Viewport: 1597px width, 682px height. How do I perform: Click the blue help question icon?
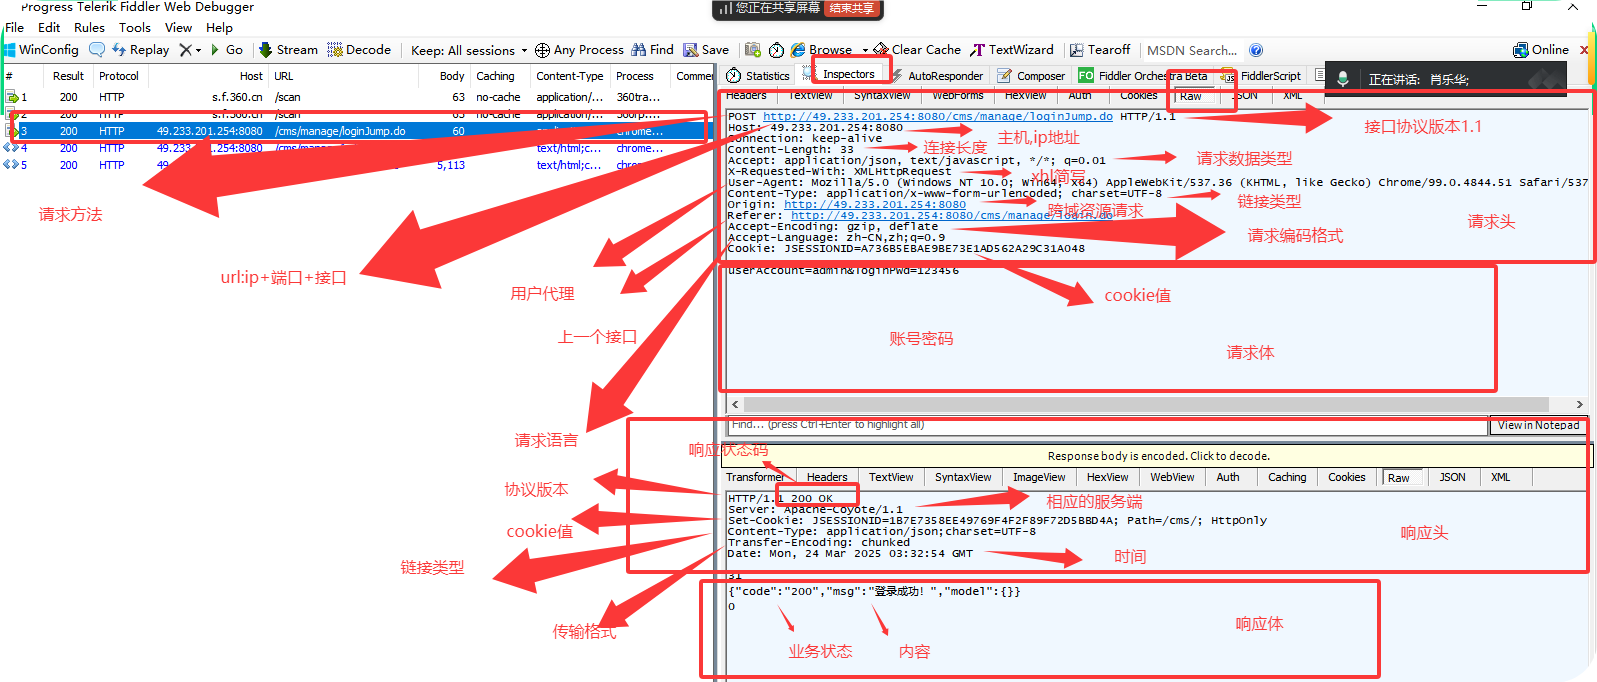point(1256,50)
